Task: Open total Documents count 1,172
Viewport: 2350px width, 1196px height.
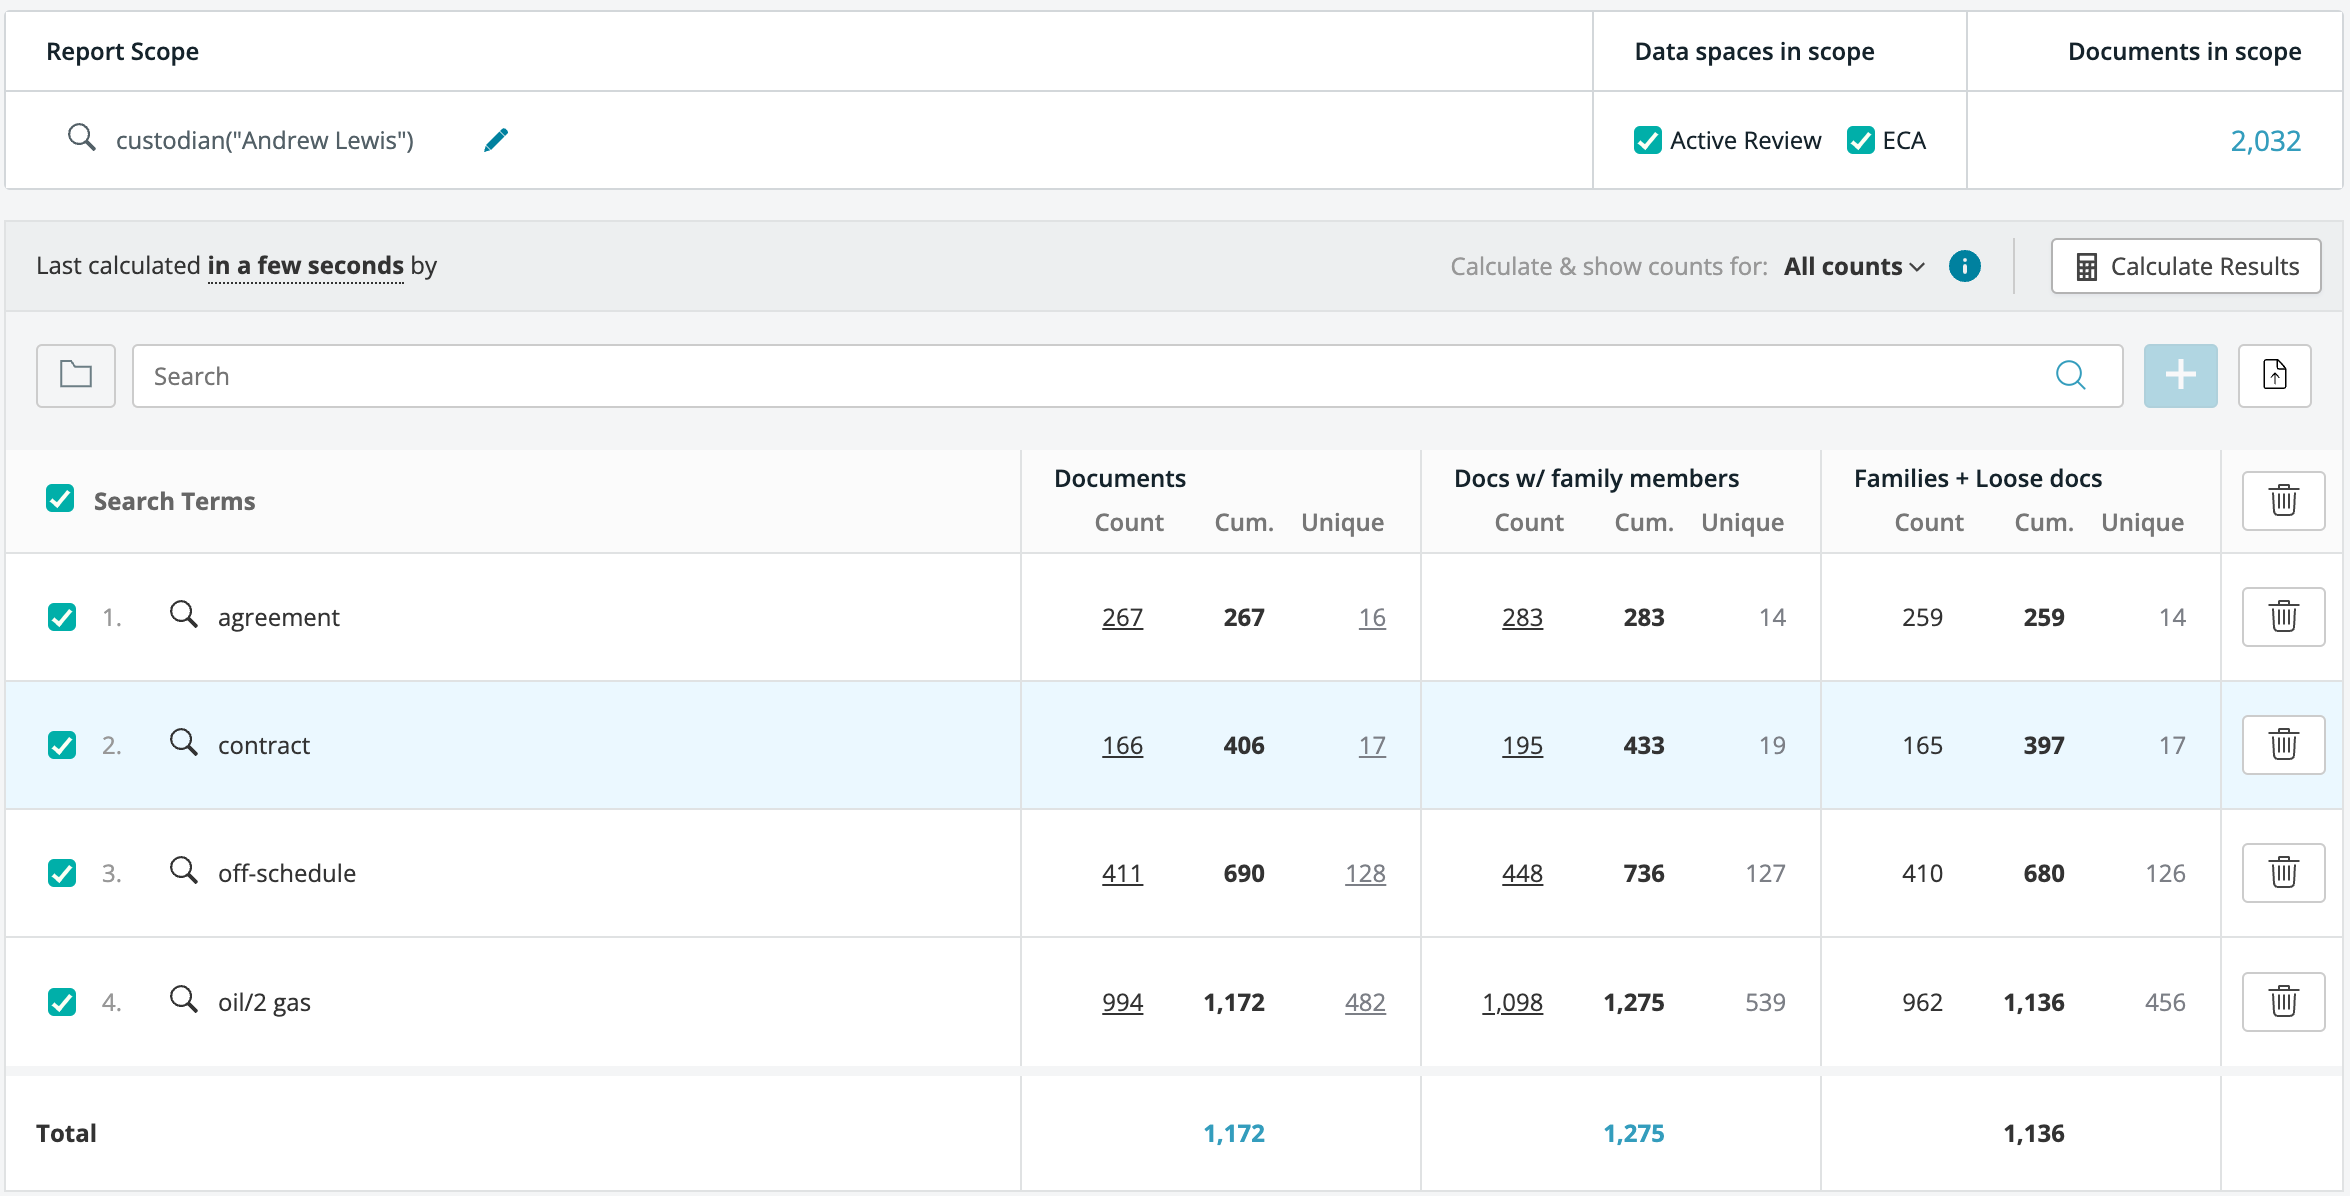Action: tap(1234, 1133)
